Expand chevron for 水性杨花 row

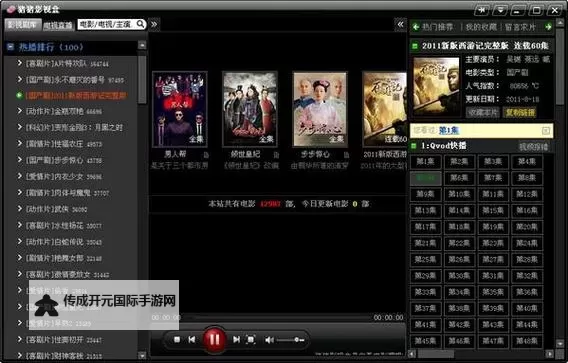[20, 225]
